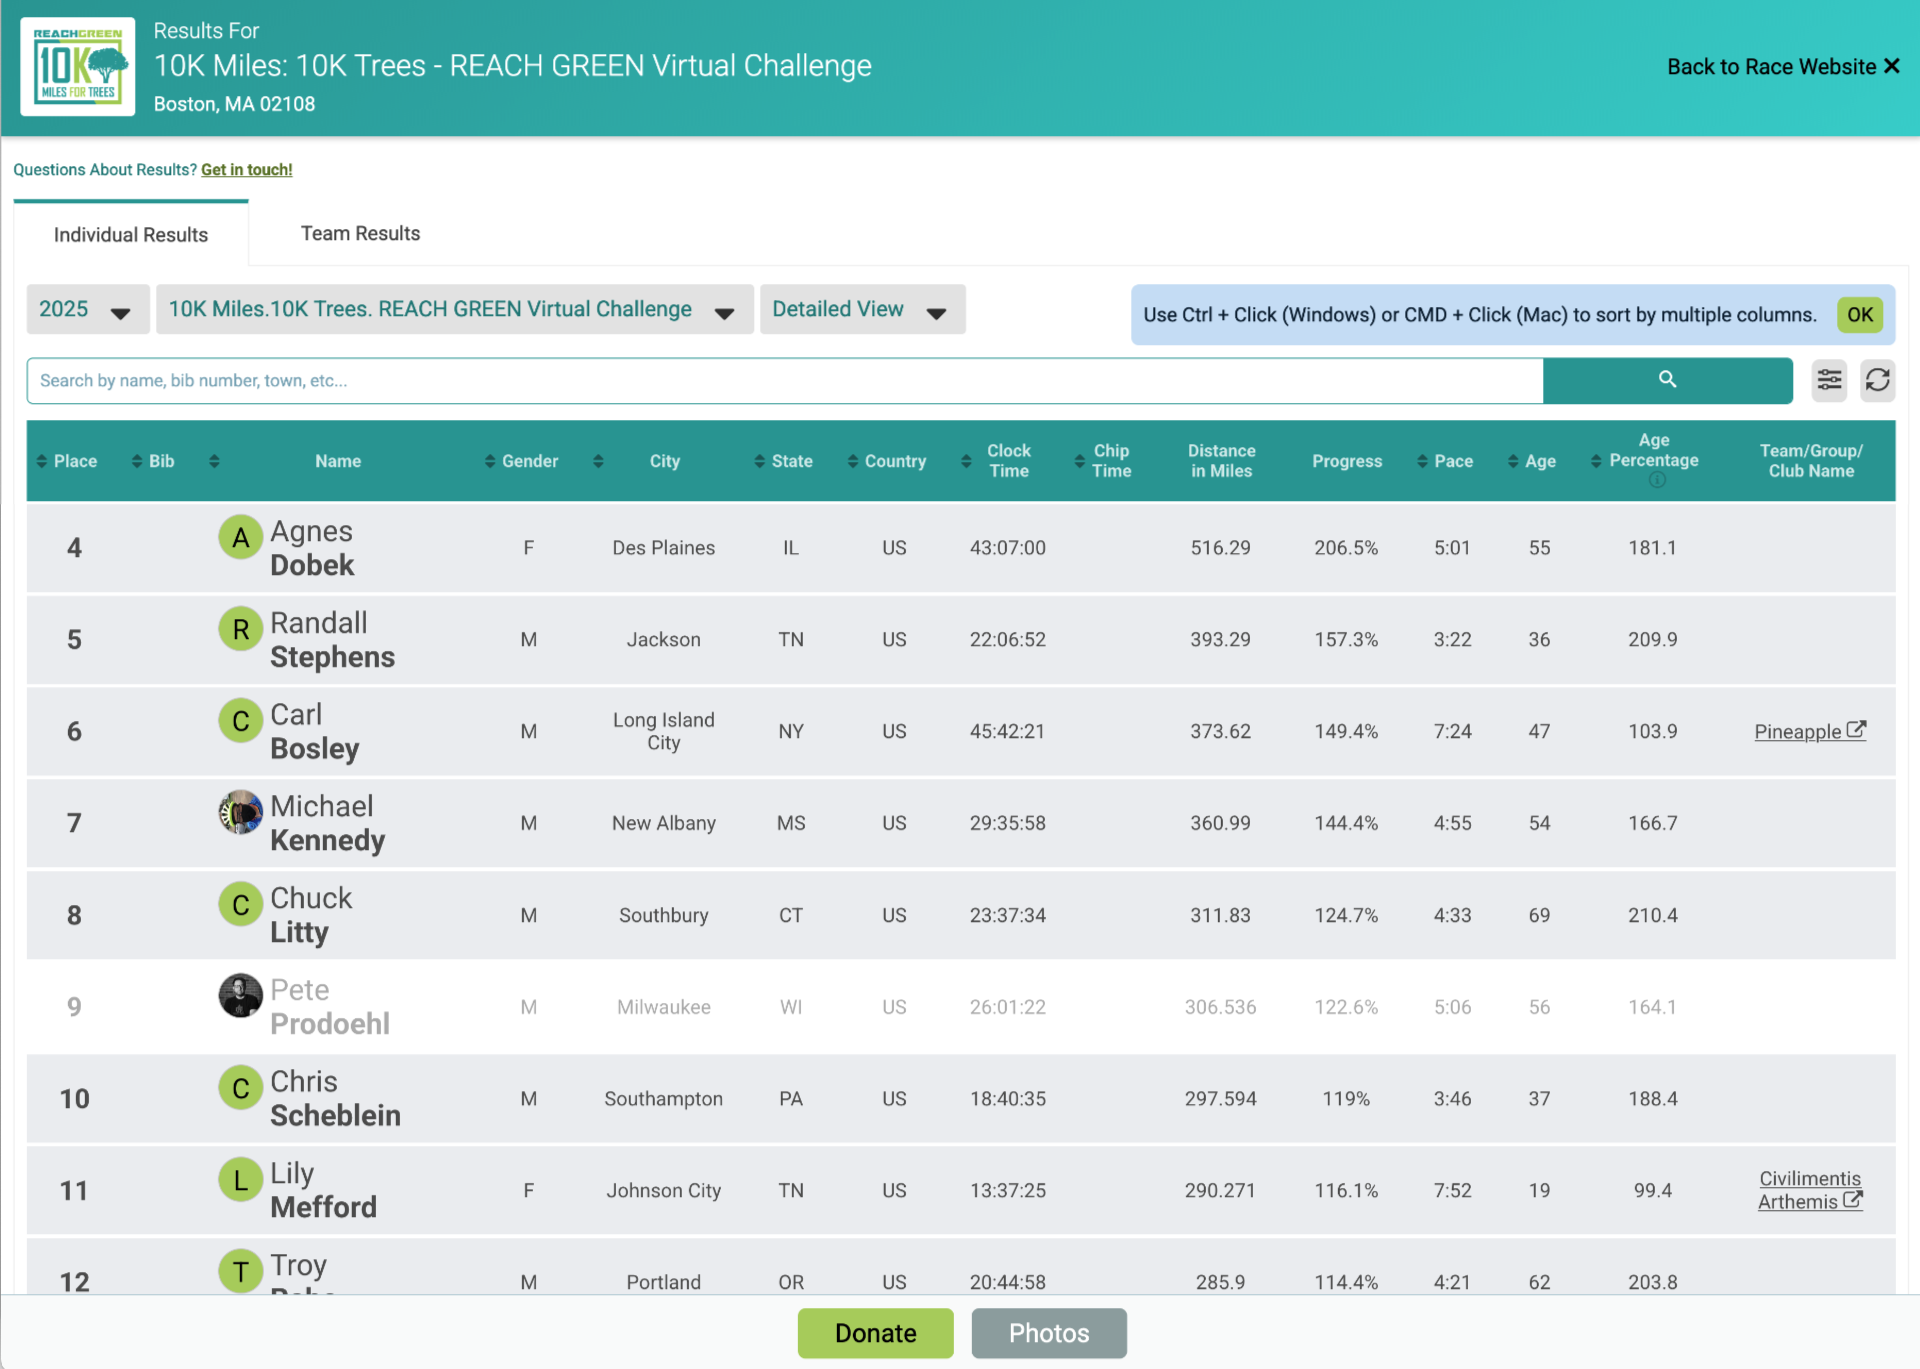
Task: Click the refresh results icon
Action: click(1877, 380)
